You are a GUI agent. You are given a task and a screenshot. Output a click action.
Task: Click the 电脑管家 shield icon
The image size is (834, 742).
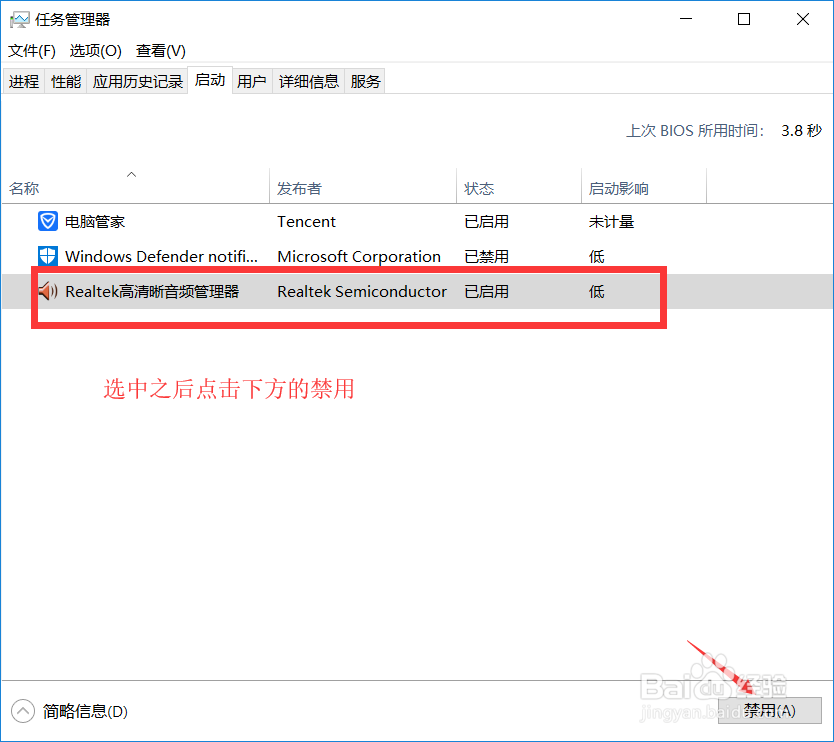[x=48, y=221]
